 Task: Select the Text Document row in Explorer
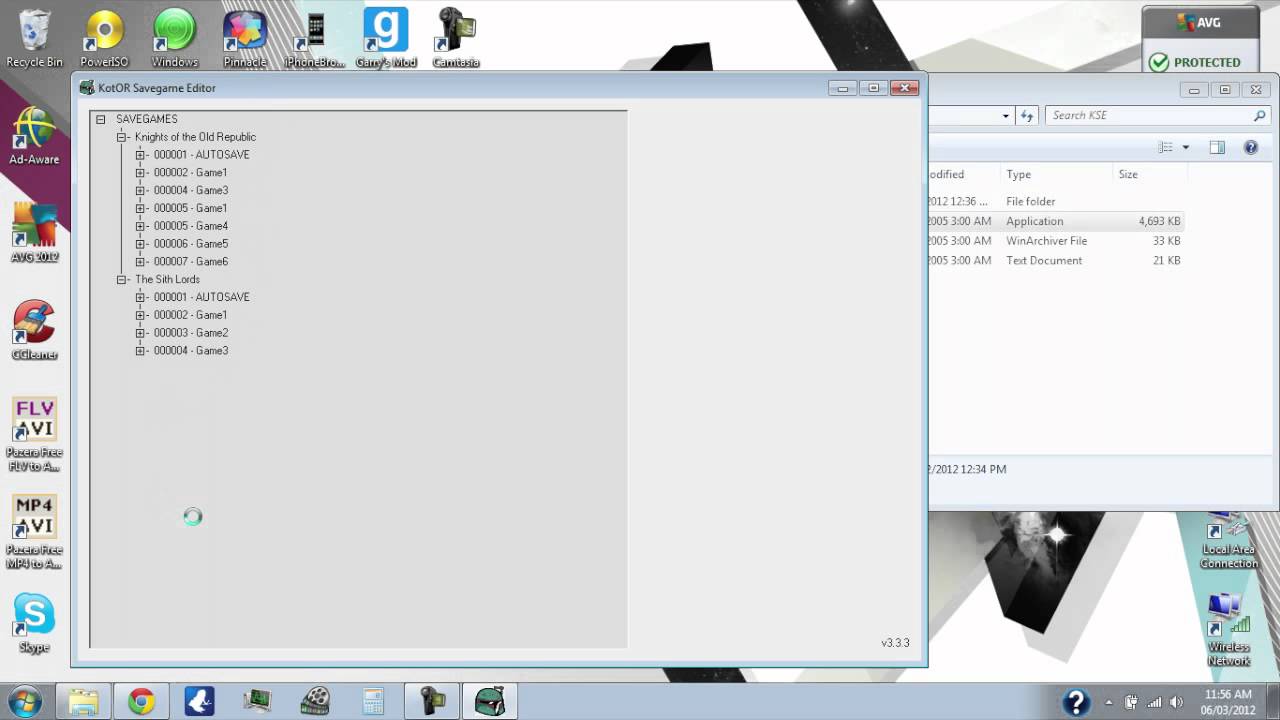coord(1057,261)
